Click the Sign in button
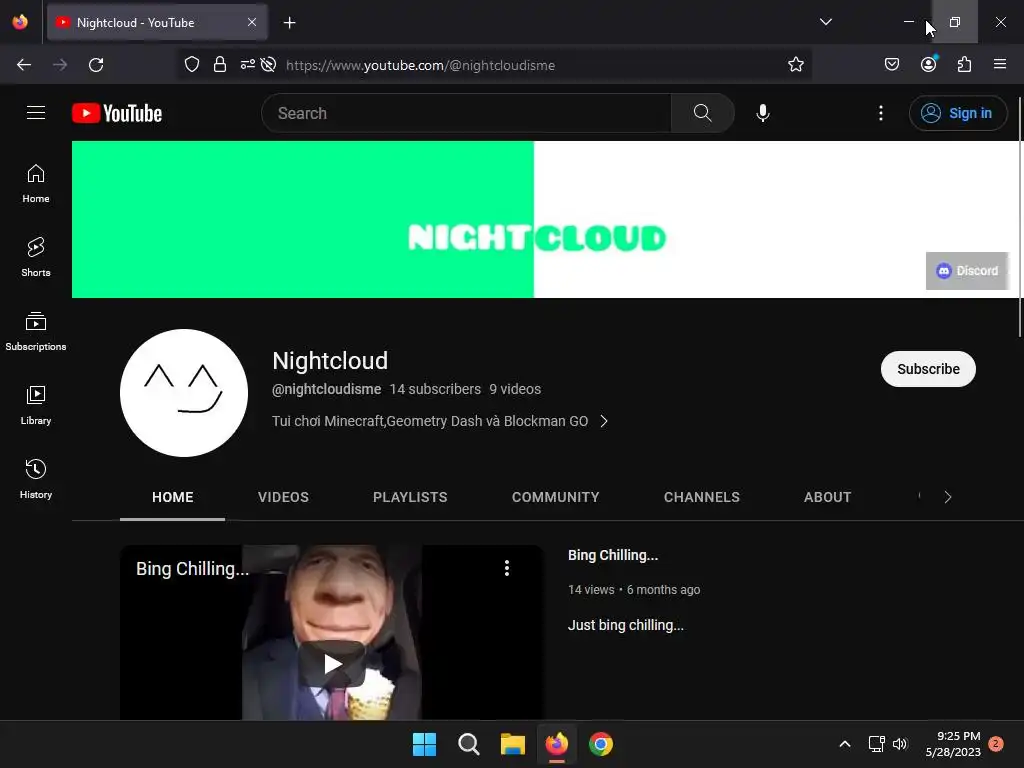The width and height of the screenshot is (1024, 768). 958,113
